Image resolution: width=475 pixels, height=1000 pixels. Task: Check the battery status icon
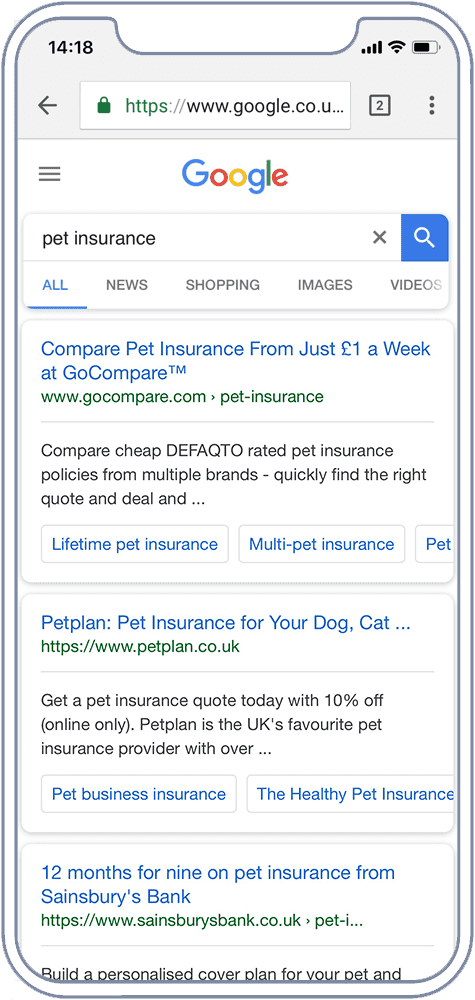click(423, 47)
